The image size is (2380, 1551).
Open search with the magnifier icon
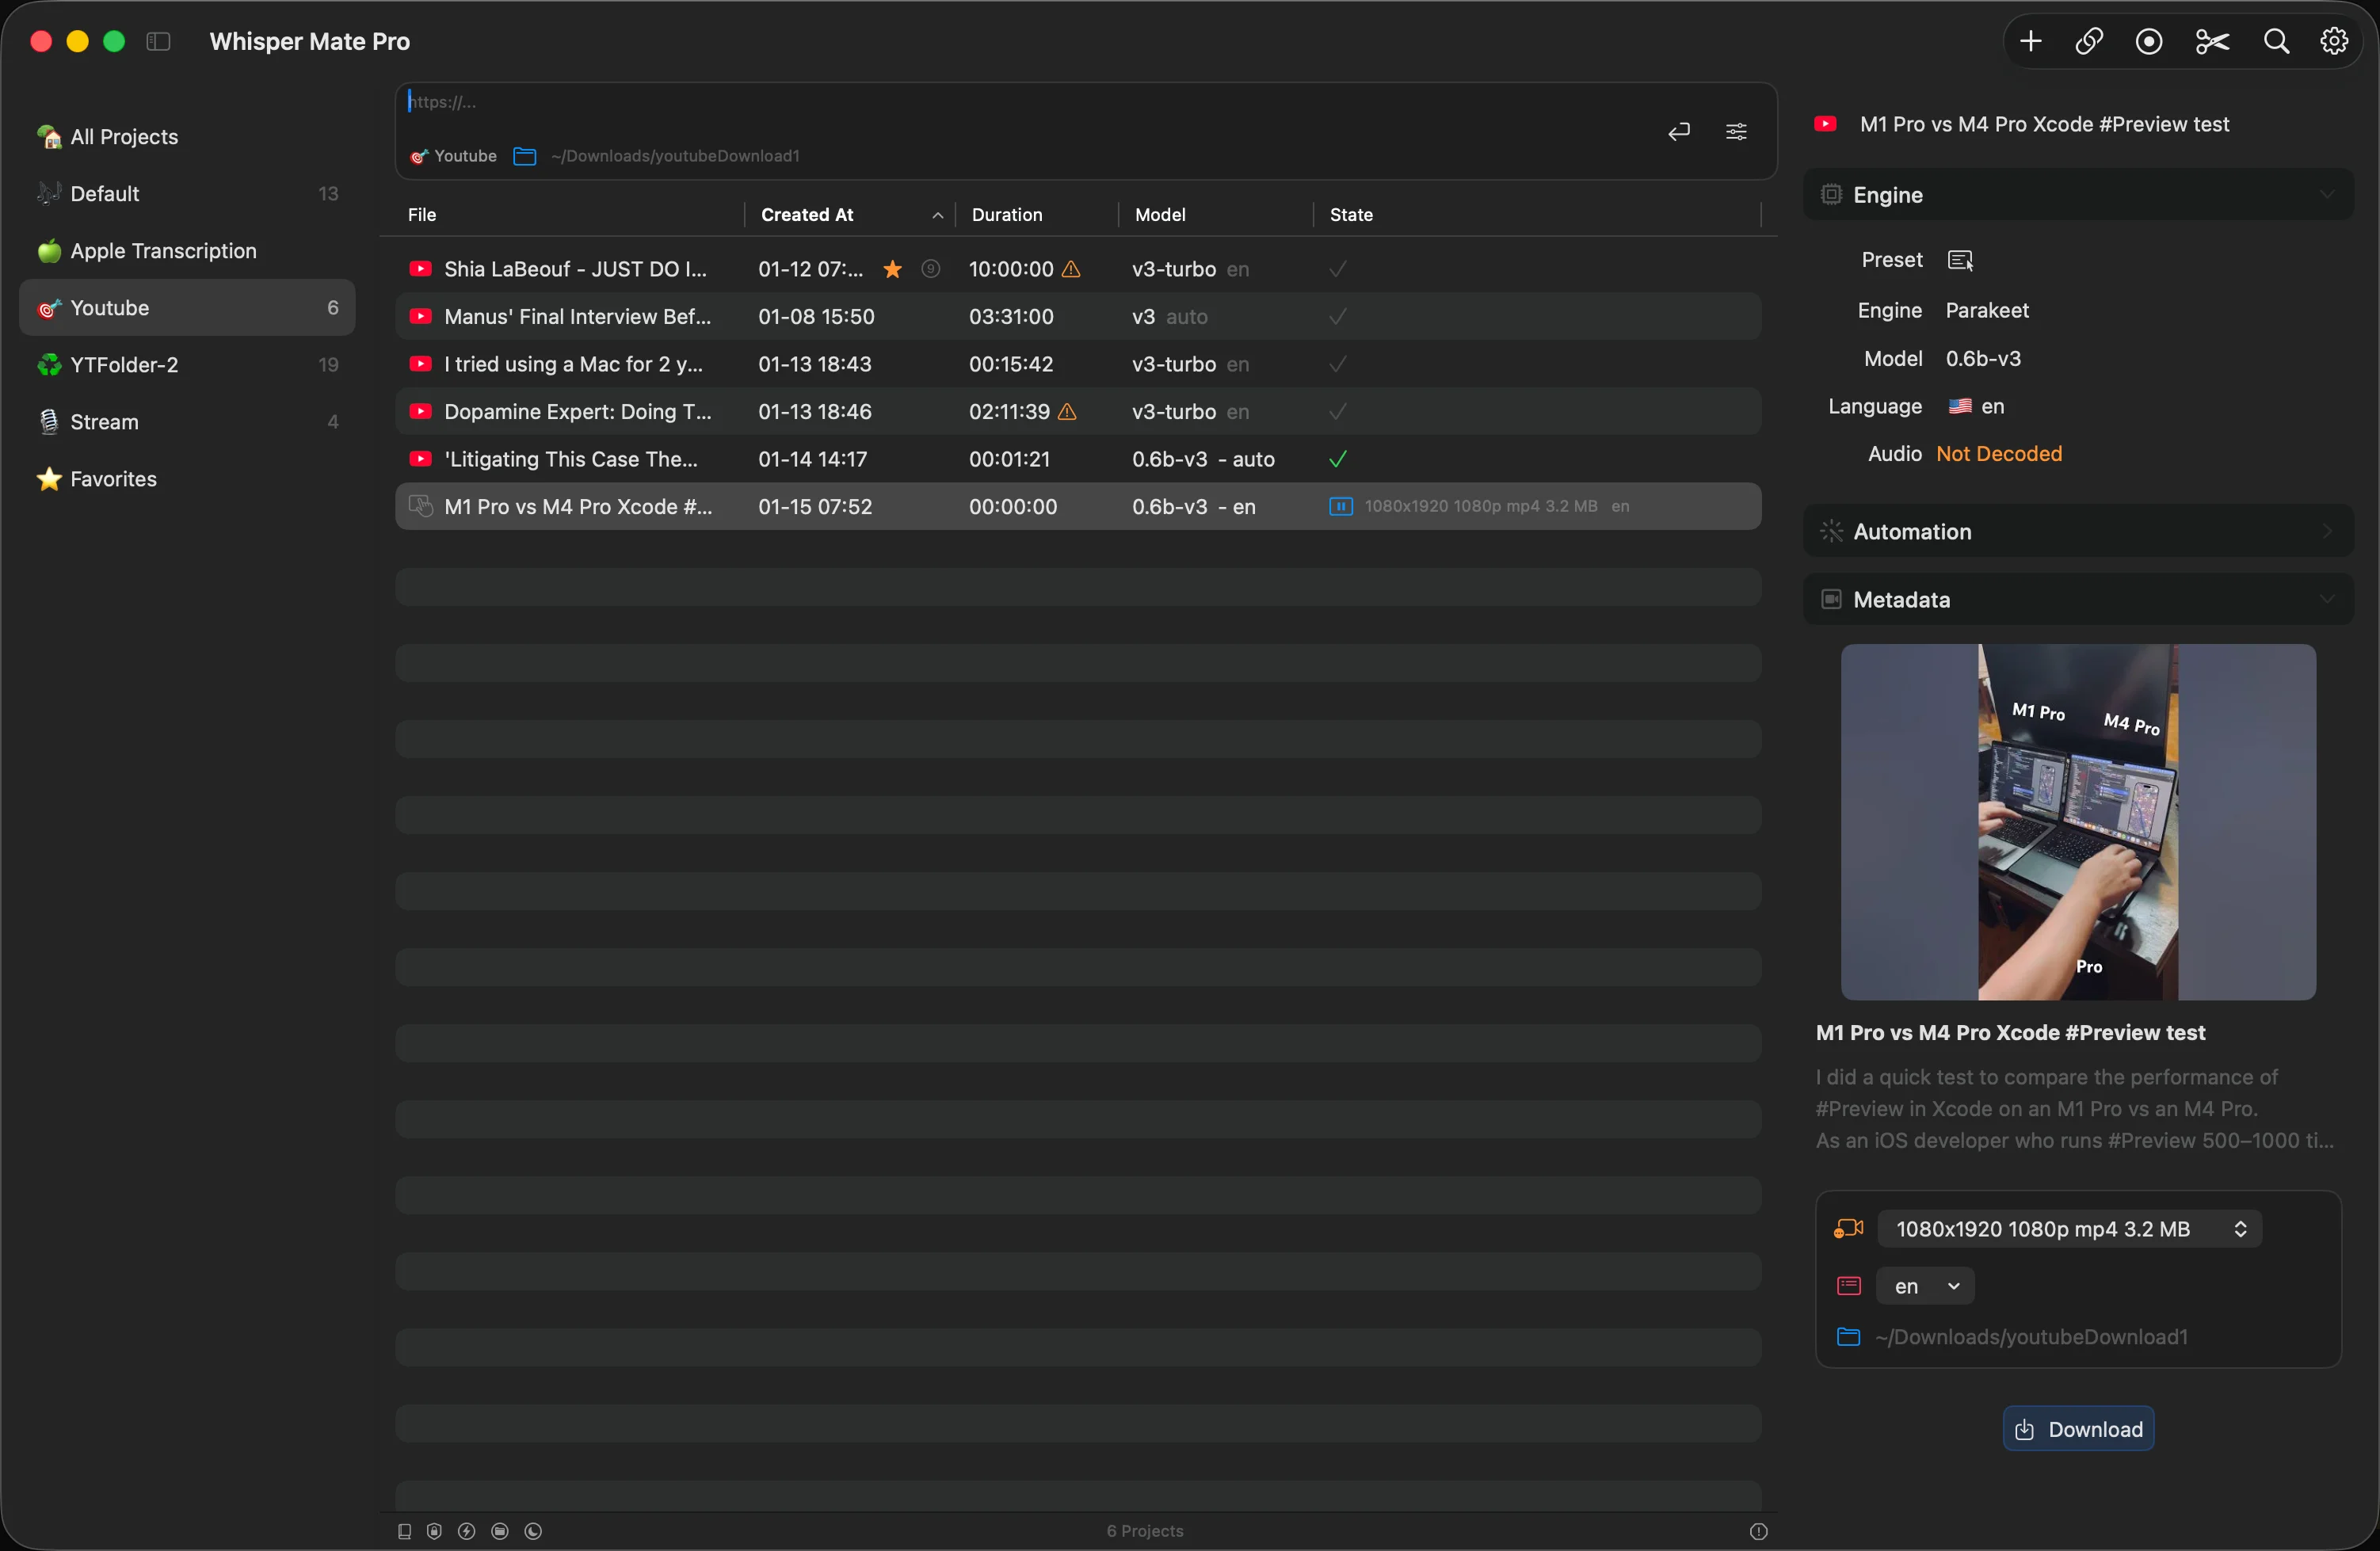[2276, 41]
